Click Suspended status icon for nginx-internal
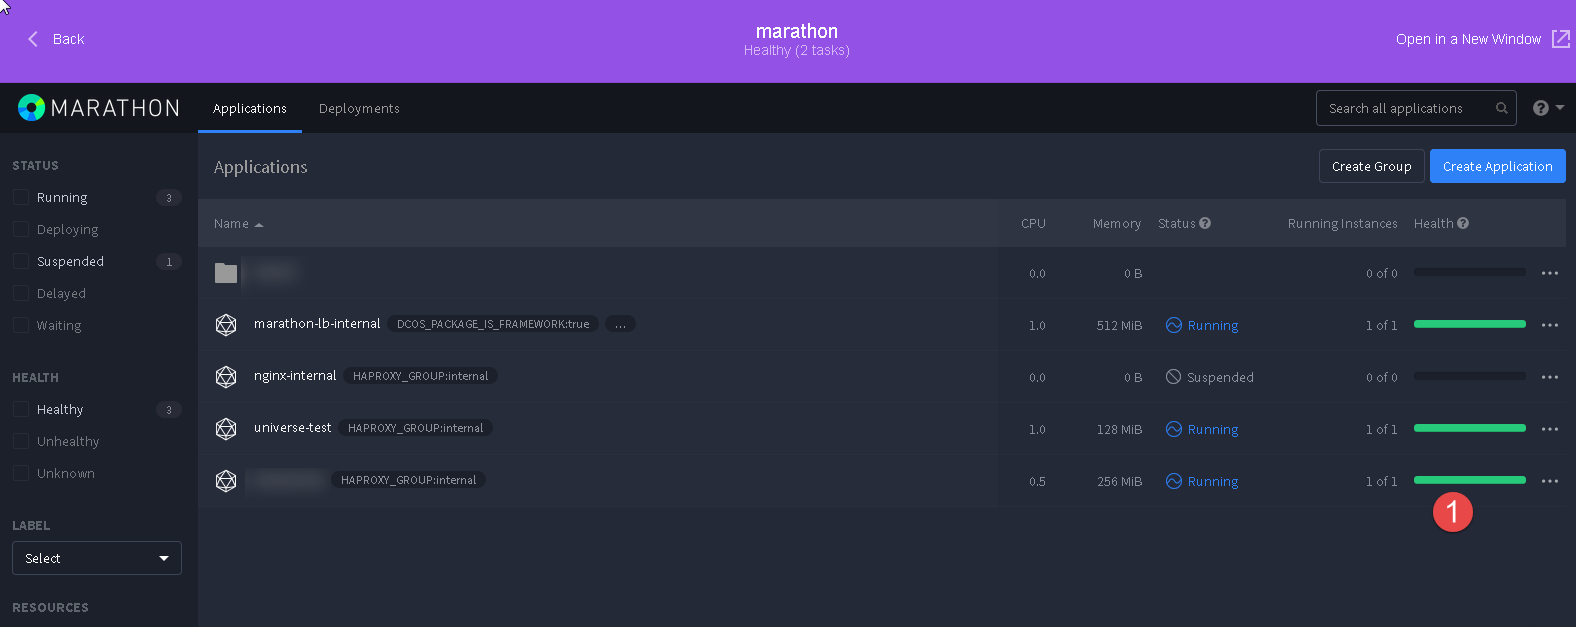The image size is (1576, 627). (x=1174, y=377)
